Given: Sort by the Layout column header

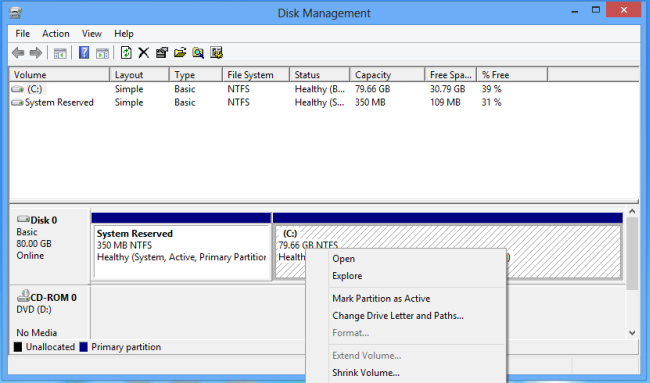Looking at the screenshot, I should pos(140,75).
